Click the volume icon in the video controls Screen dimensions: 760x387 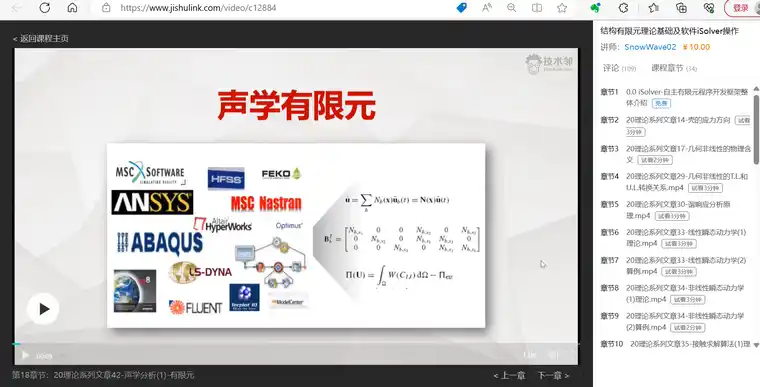click(553, 355)
